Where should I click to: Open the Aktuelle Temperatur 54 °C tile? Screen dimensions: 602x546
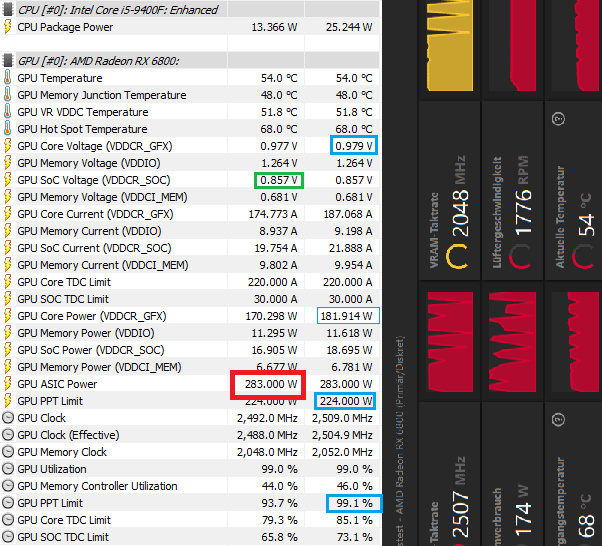tap(574, 190)
